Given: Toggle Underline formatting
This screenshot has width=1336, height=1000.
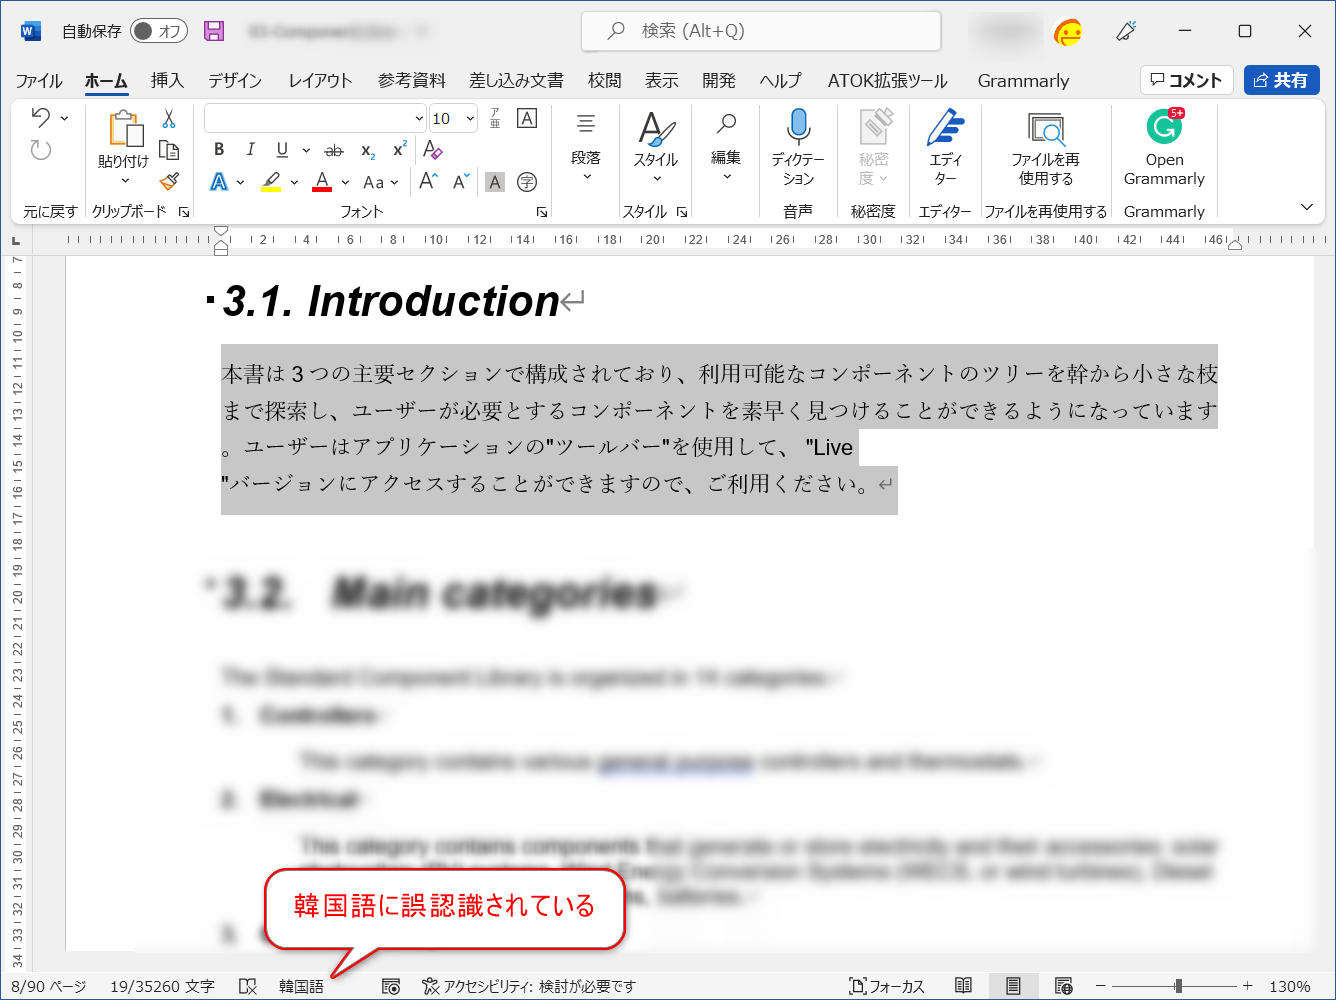Looking at the screenshot, I should [x=282, y=150].
